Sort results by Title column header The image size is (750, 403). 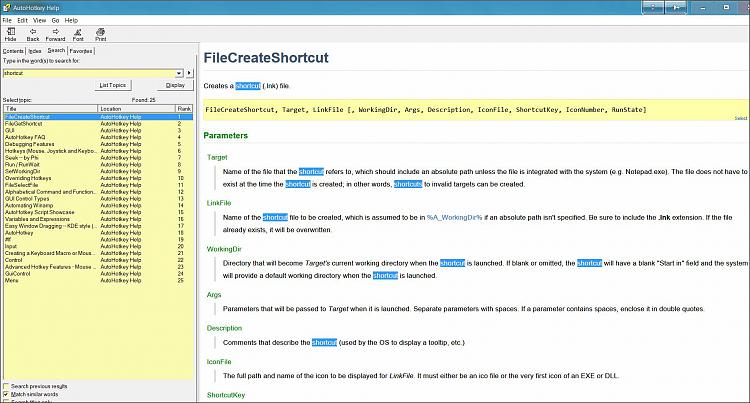point(51,109)
